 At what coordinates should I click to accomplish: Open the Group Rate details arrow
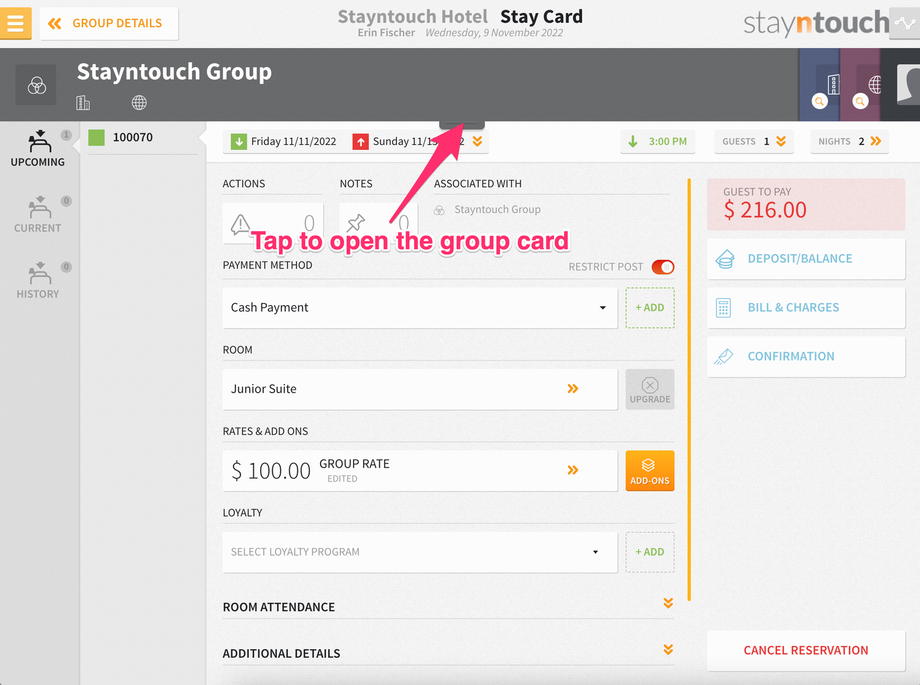tap(573, 470)
